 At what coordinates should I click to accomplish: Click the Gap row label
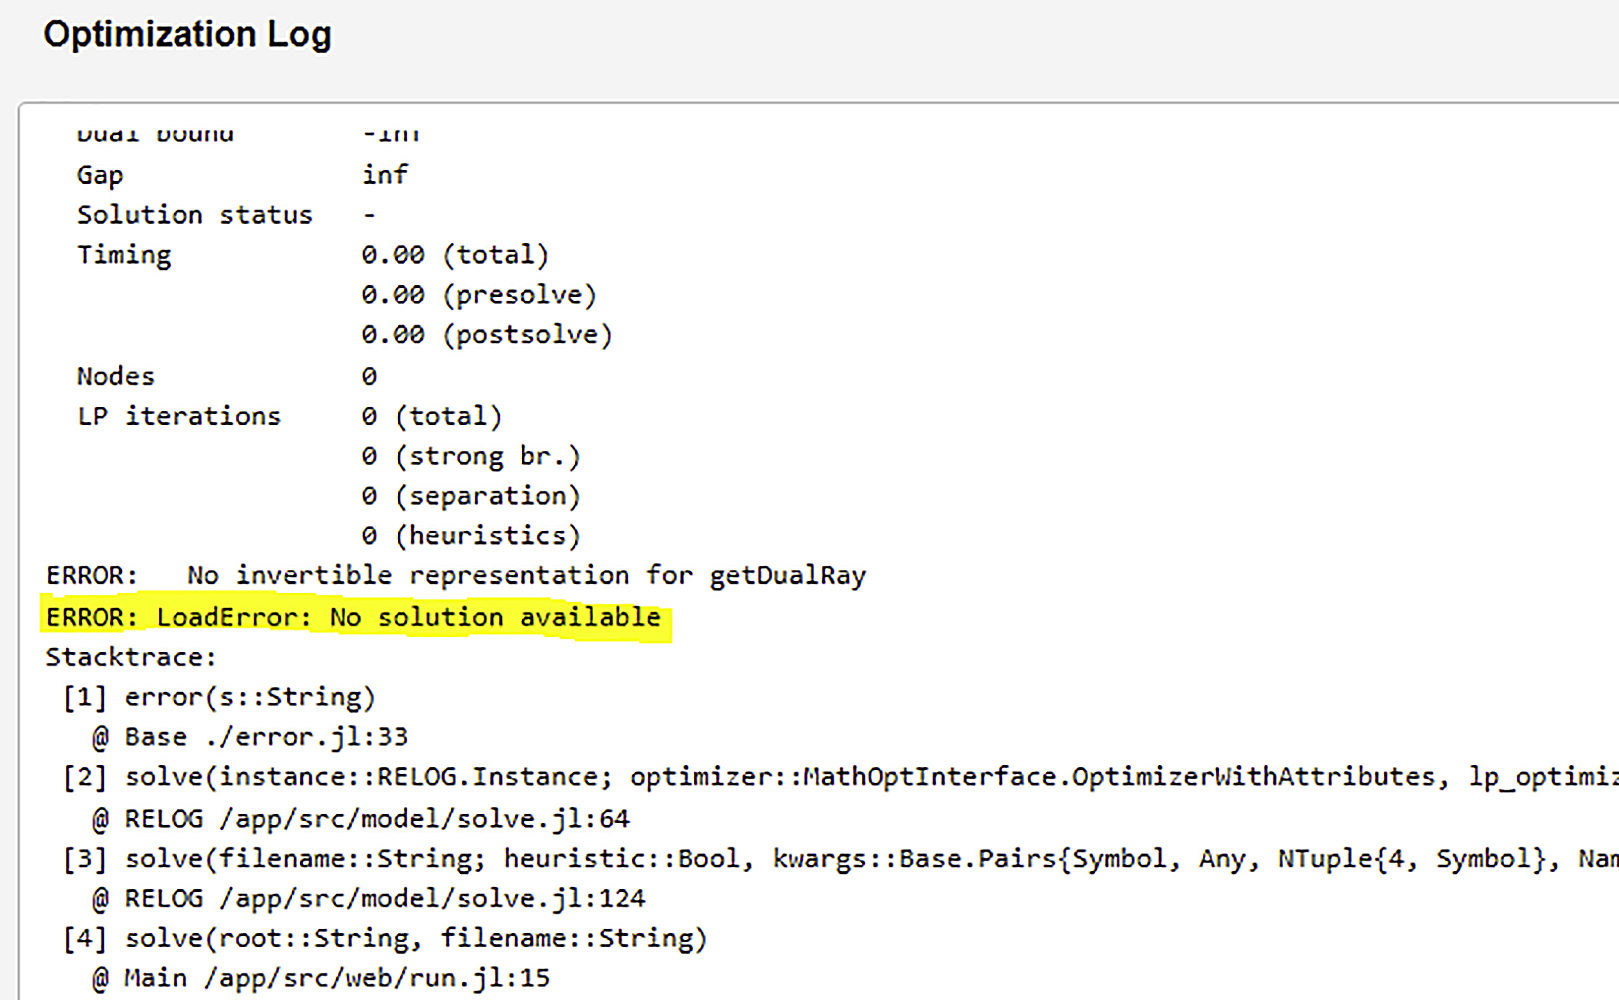(100, 175)
